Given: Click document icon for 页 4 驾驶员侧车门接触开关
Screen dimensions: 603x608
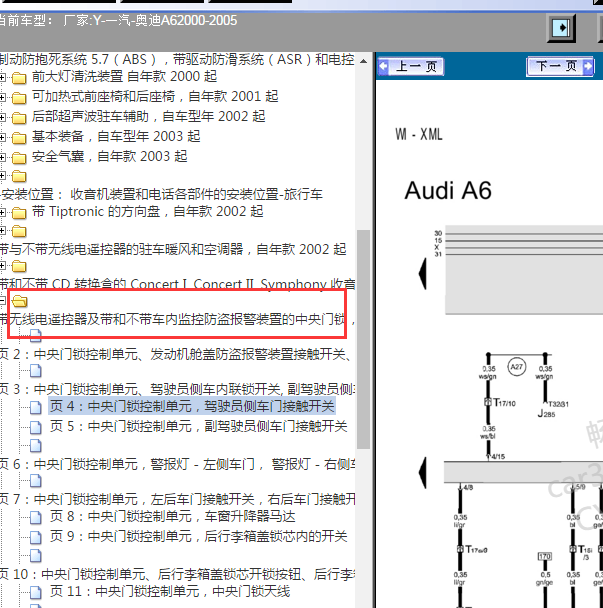Looking at the screenshot, I should [36, 407].
